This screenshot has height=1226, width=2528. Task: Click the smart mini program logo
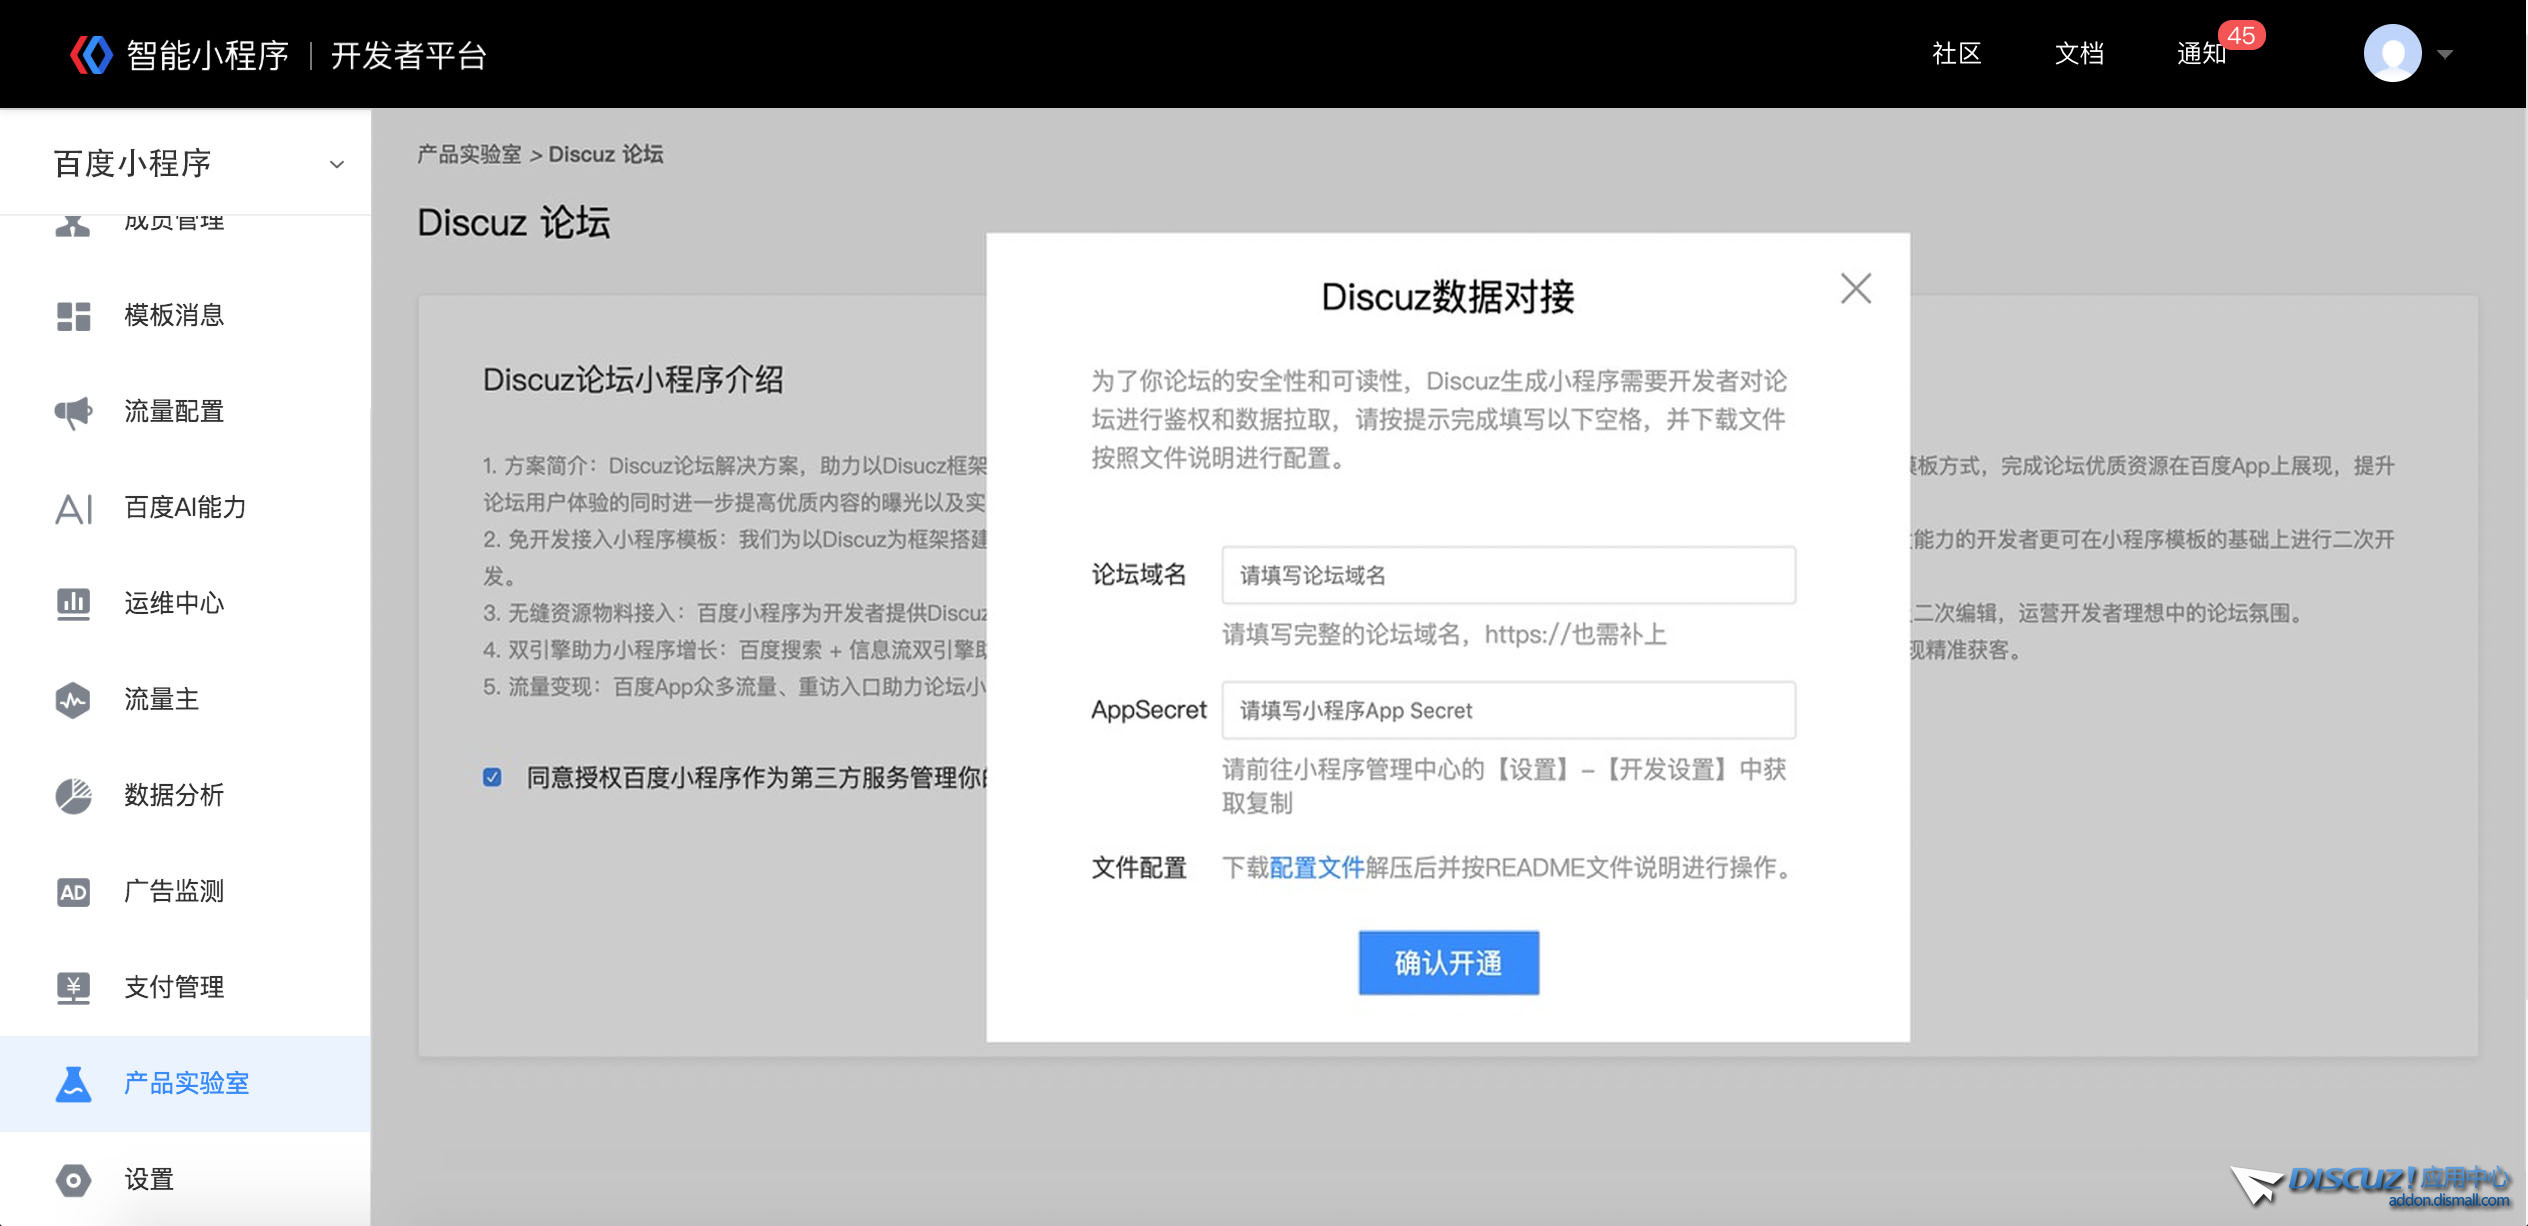click(x=91, y=55)
